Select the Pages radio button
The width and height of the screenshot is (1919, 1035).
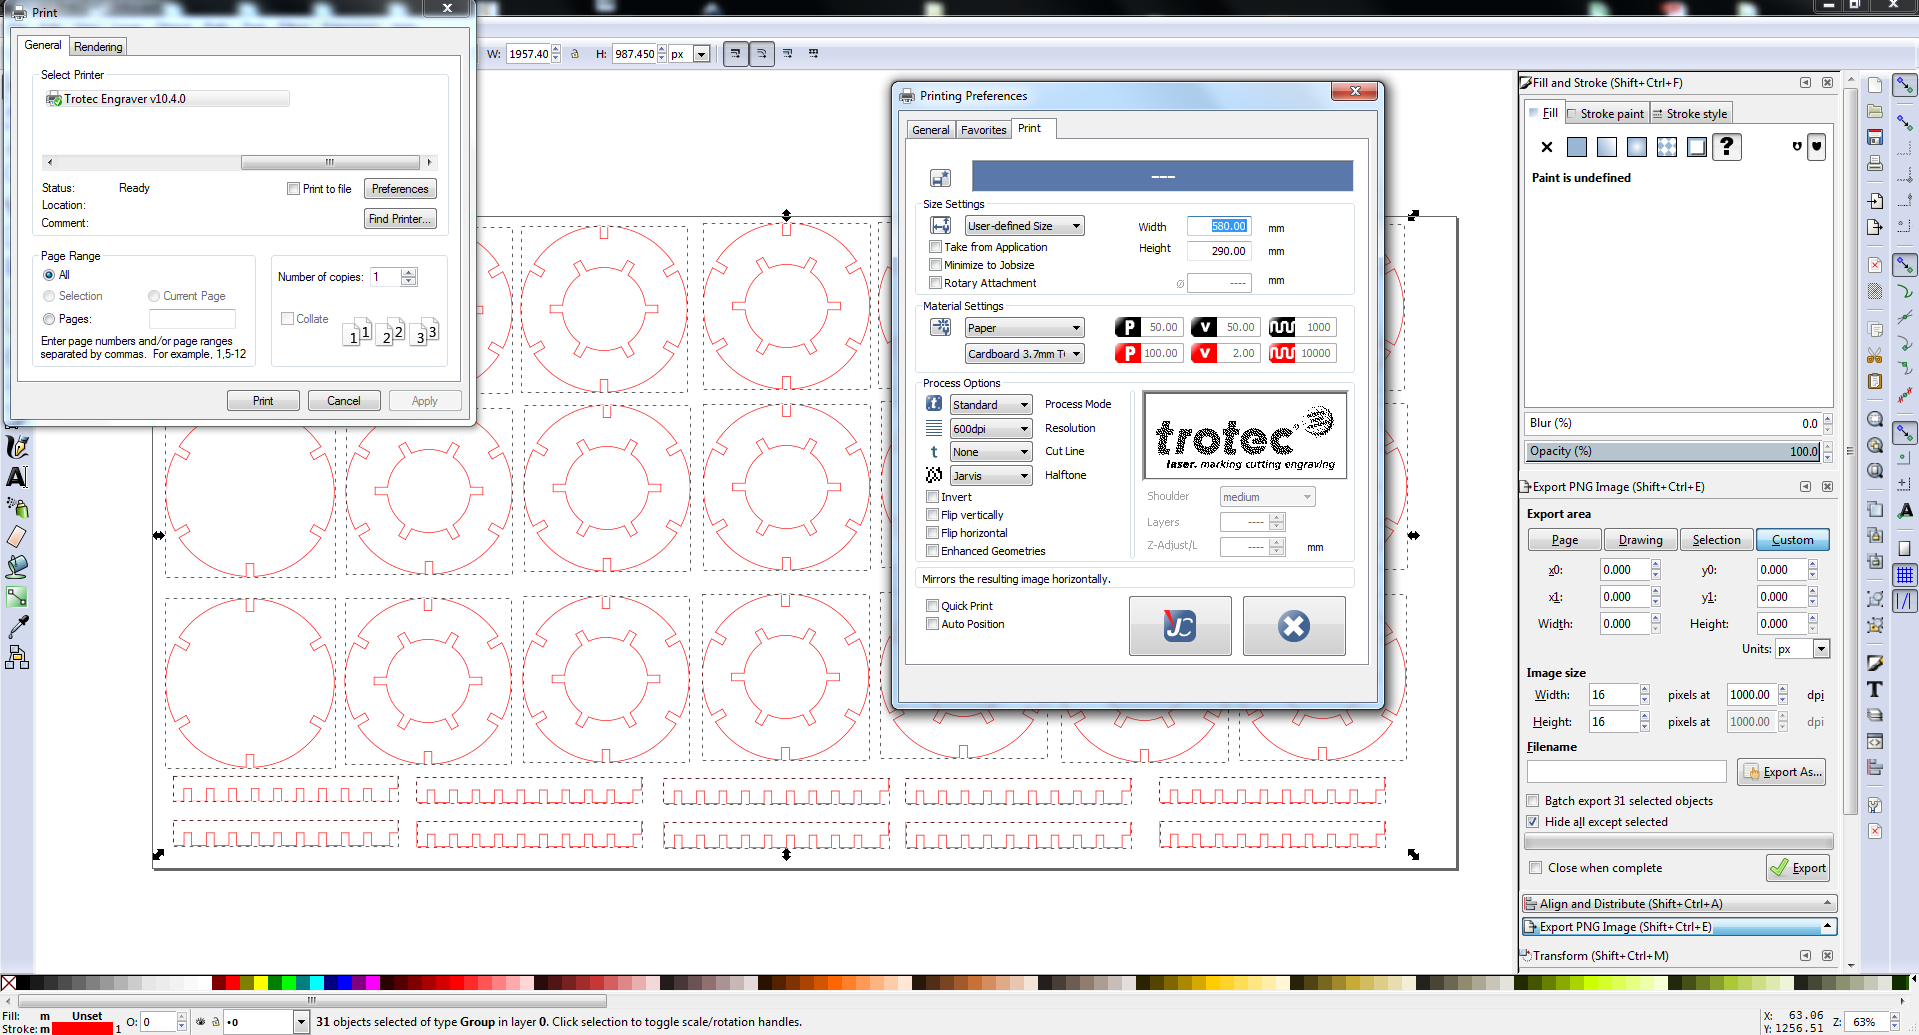[x=49, y=319]
